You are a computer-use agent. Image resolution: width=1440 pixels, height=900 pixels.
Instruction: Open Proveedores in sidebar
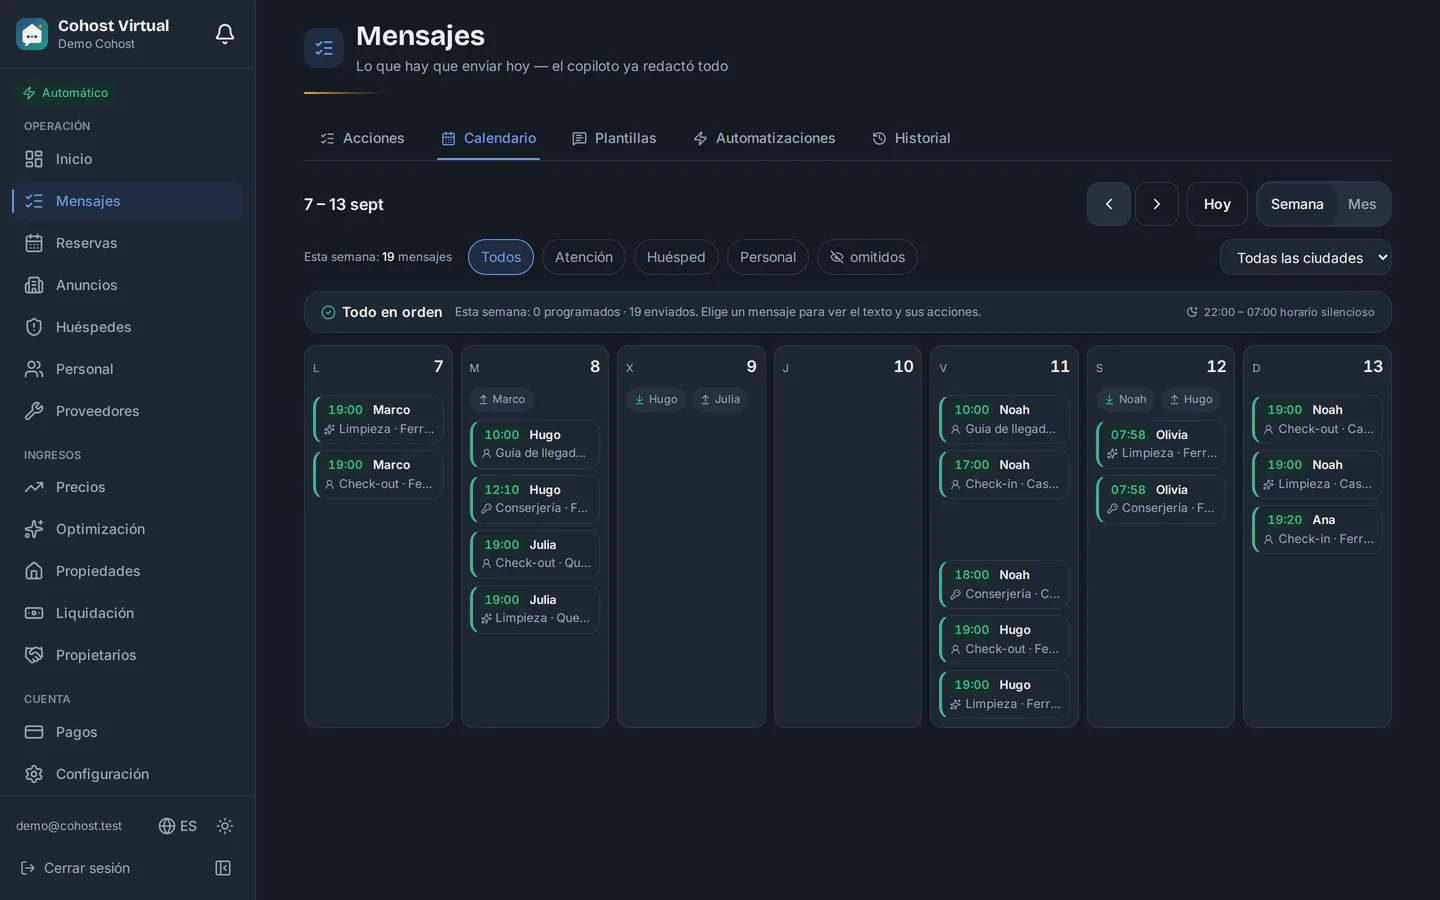[128, 411]
